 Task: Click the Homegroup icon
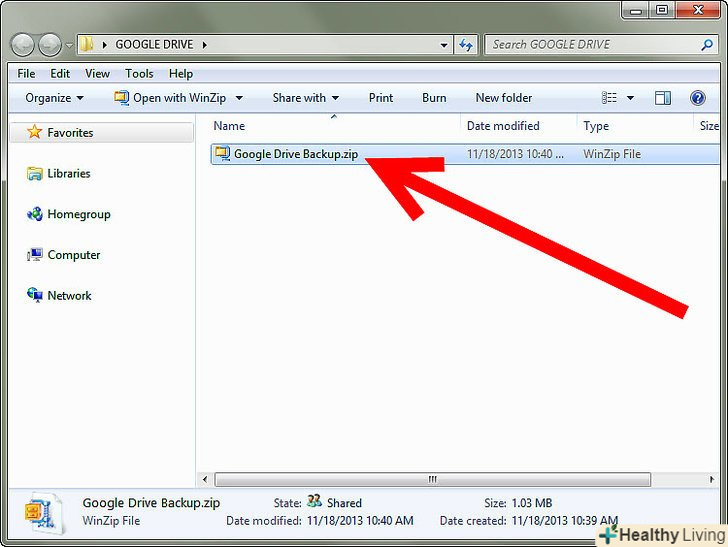[35, 214]
